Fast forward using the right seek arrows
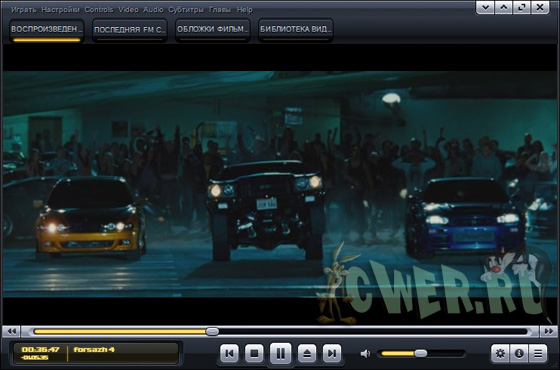Screen dimensions: 560x370 pyautogui.click(x=549, y=331)
